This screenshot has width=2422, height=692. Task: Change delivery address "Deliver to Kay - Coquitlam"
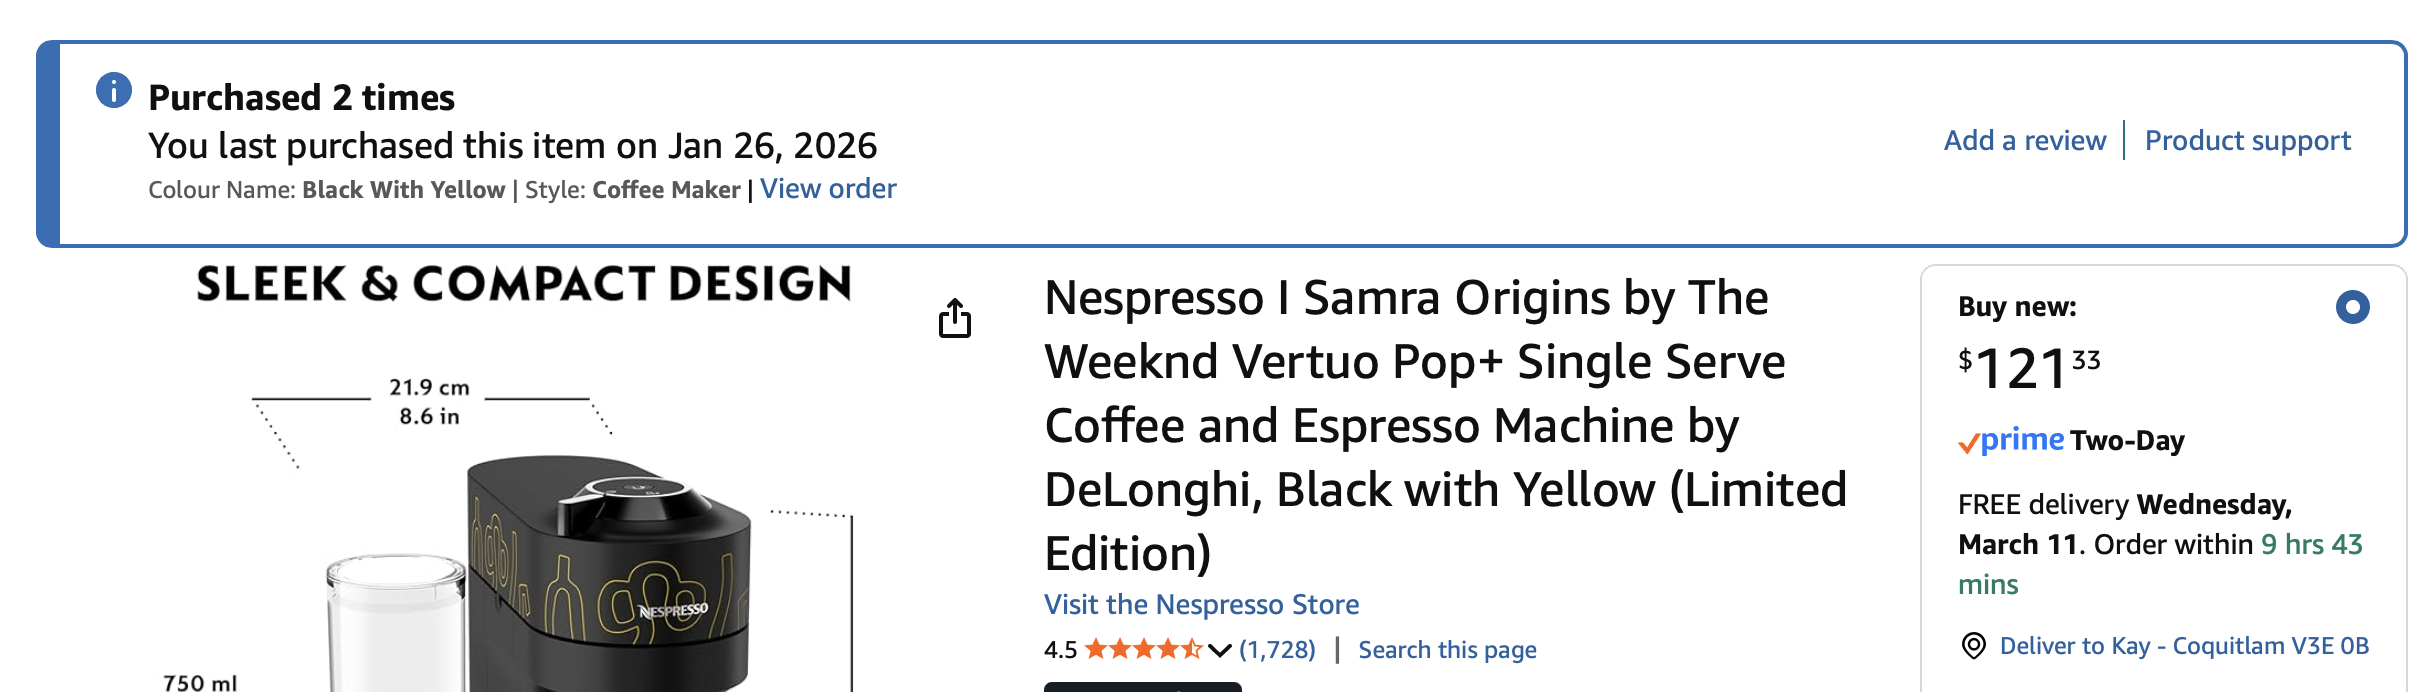pyautogui.click(x=2184, y=646)
